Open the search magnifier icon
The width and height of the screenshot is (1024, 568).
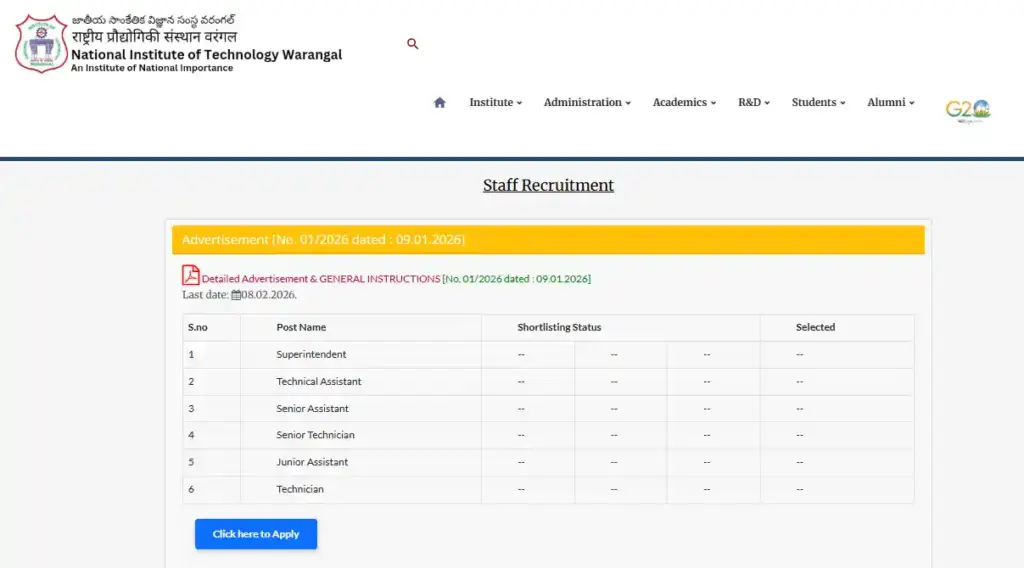[413, 44]
